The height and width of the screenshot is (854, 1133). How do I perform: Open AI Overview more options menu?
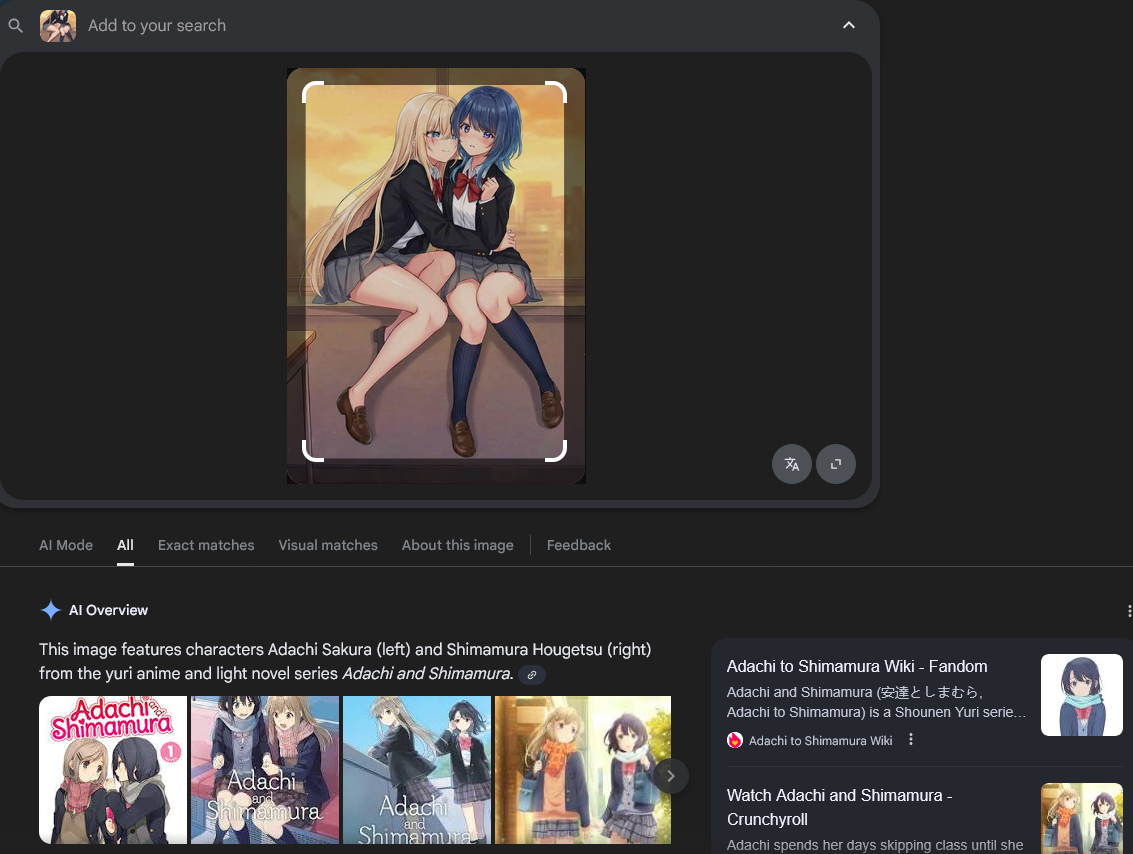(1129, 611)
